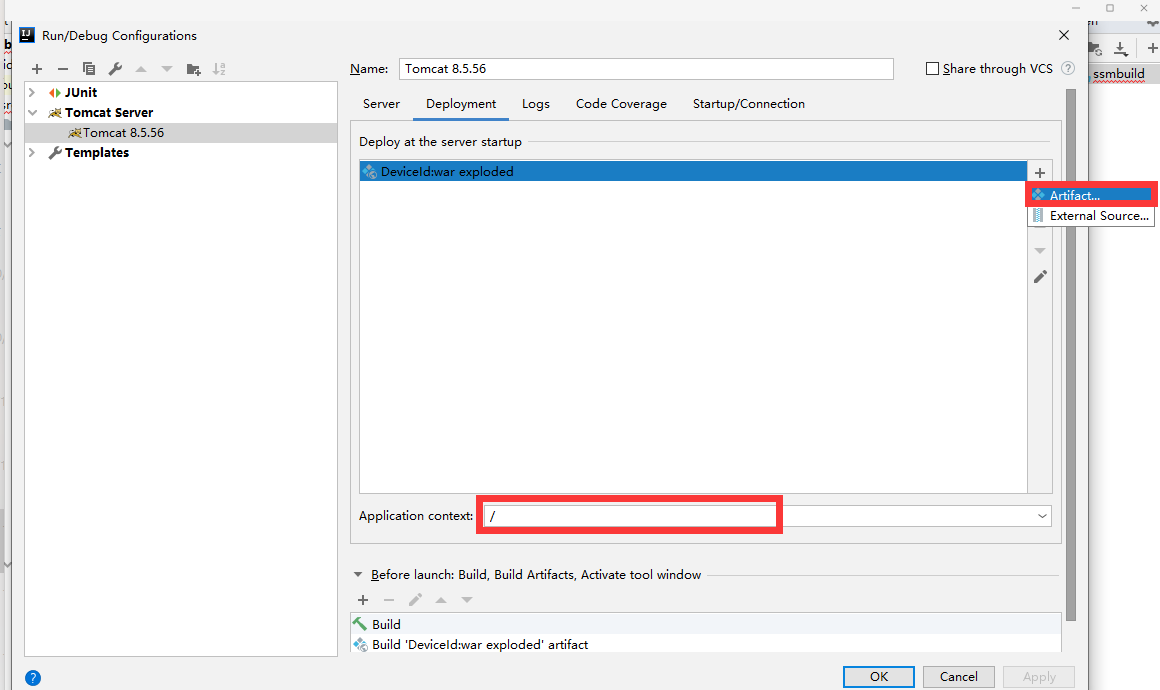Select the Deployment tab
The height and width of the screenshot is (690, 1160).
pos(461,104)
